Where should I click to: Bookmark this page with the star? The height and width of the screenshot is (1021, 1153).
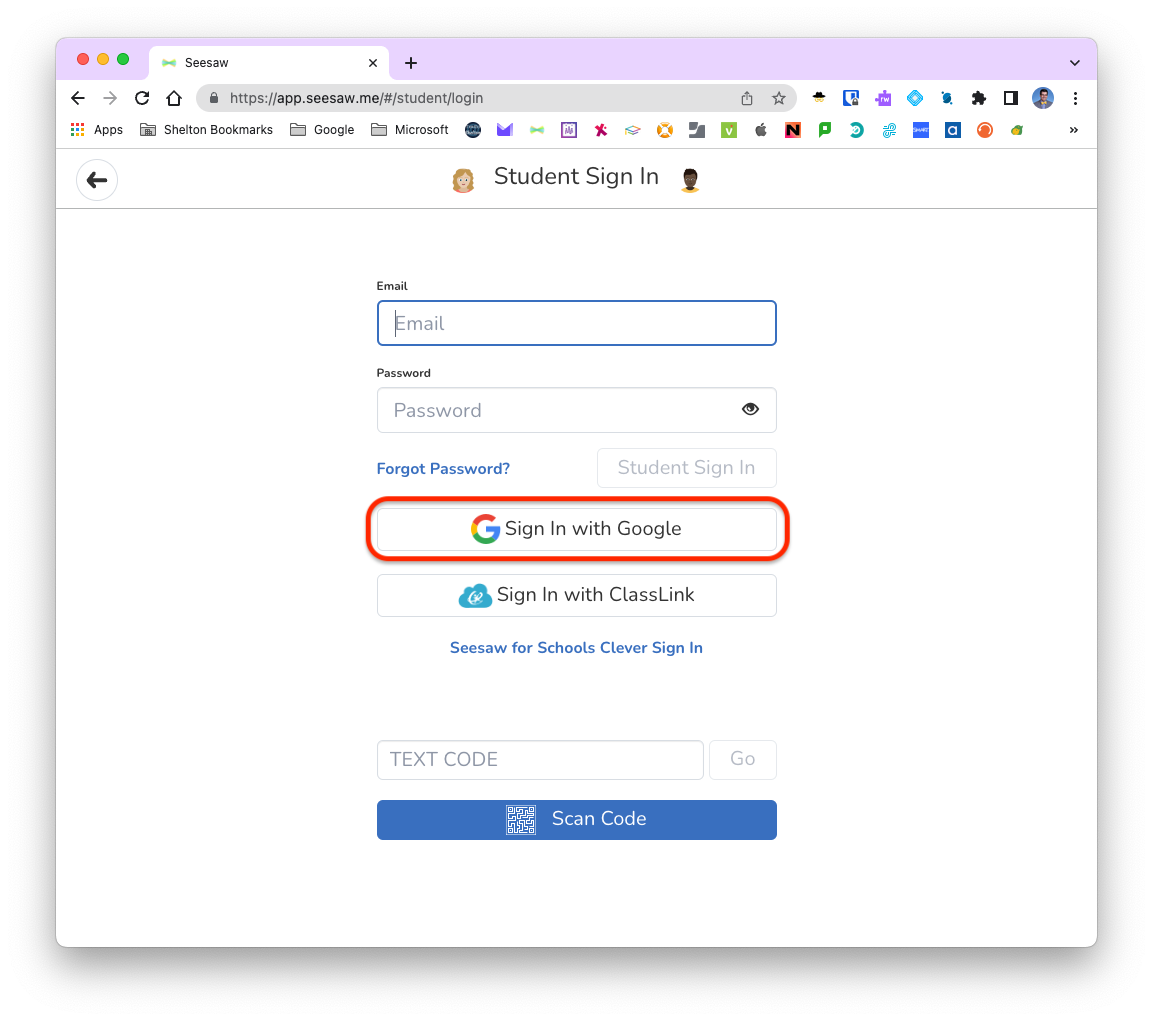click(x=779, y=98)
